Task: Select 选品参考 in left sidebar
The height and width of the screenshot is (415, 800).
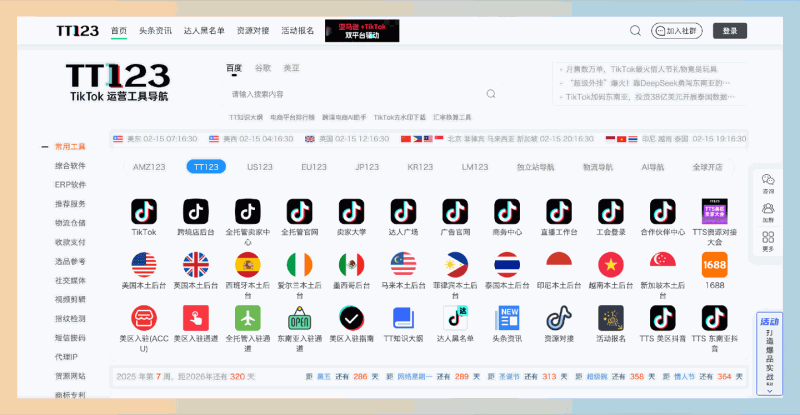Action: click(x=70, y=261)
